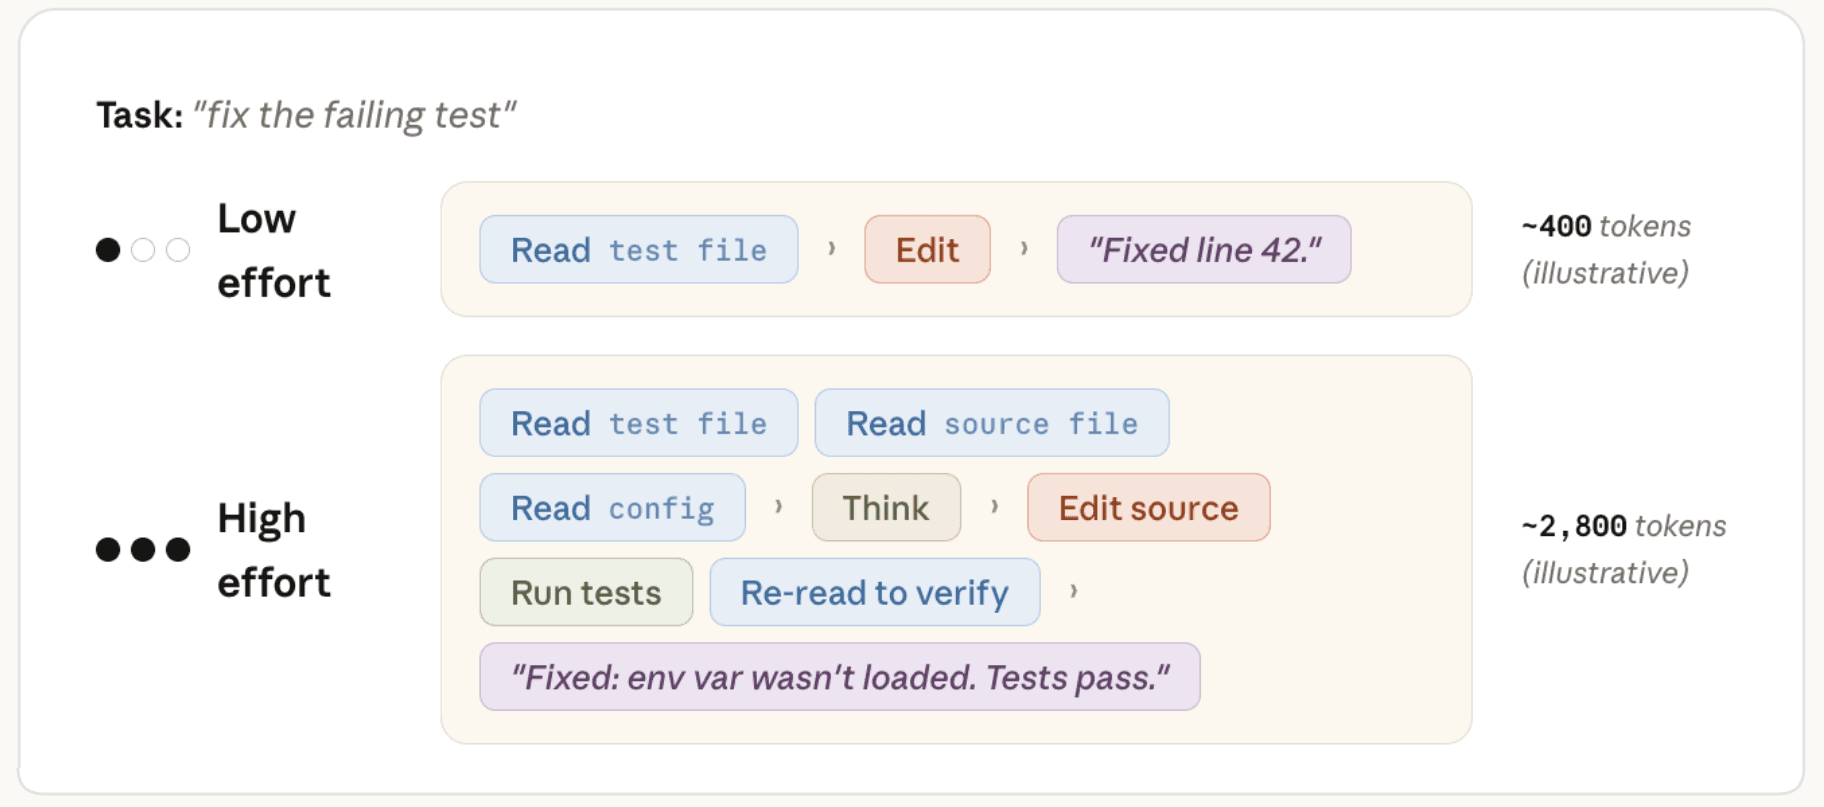Click the orange Edit chip

point(927,249)
